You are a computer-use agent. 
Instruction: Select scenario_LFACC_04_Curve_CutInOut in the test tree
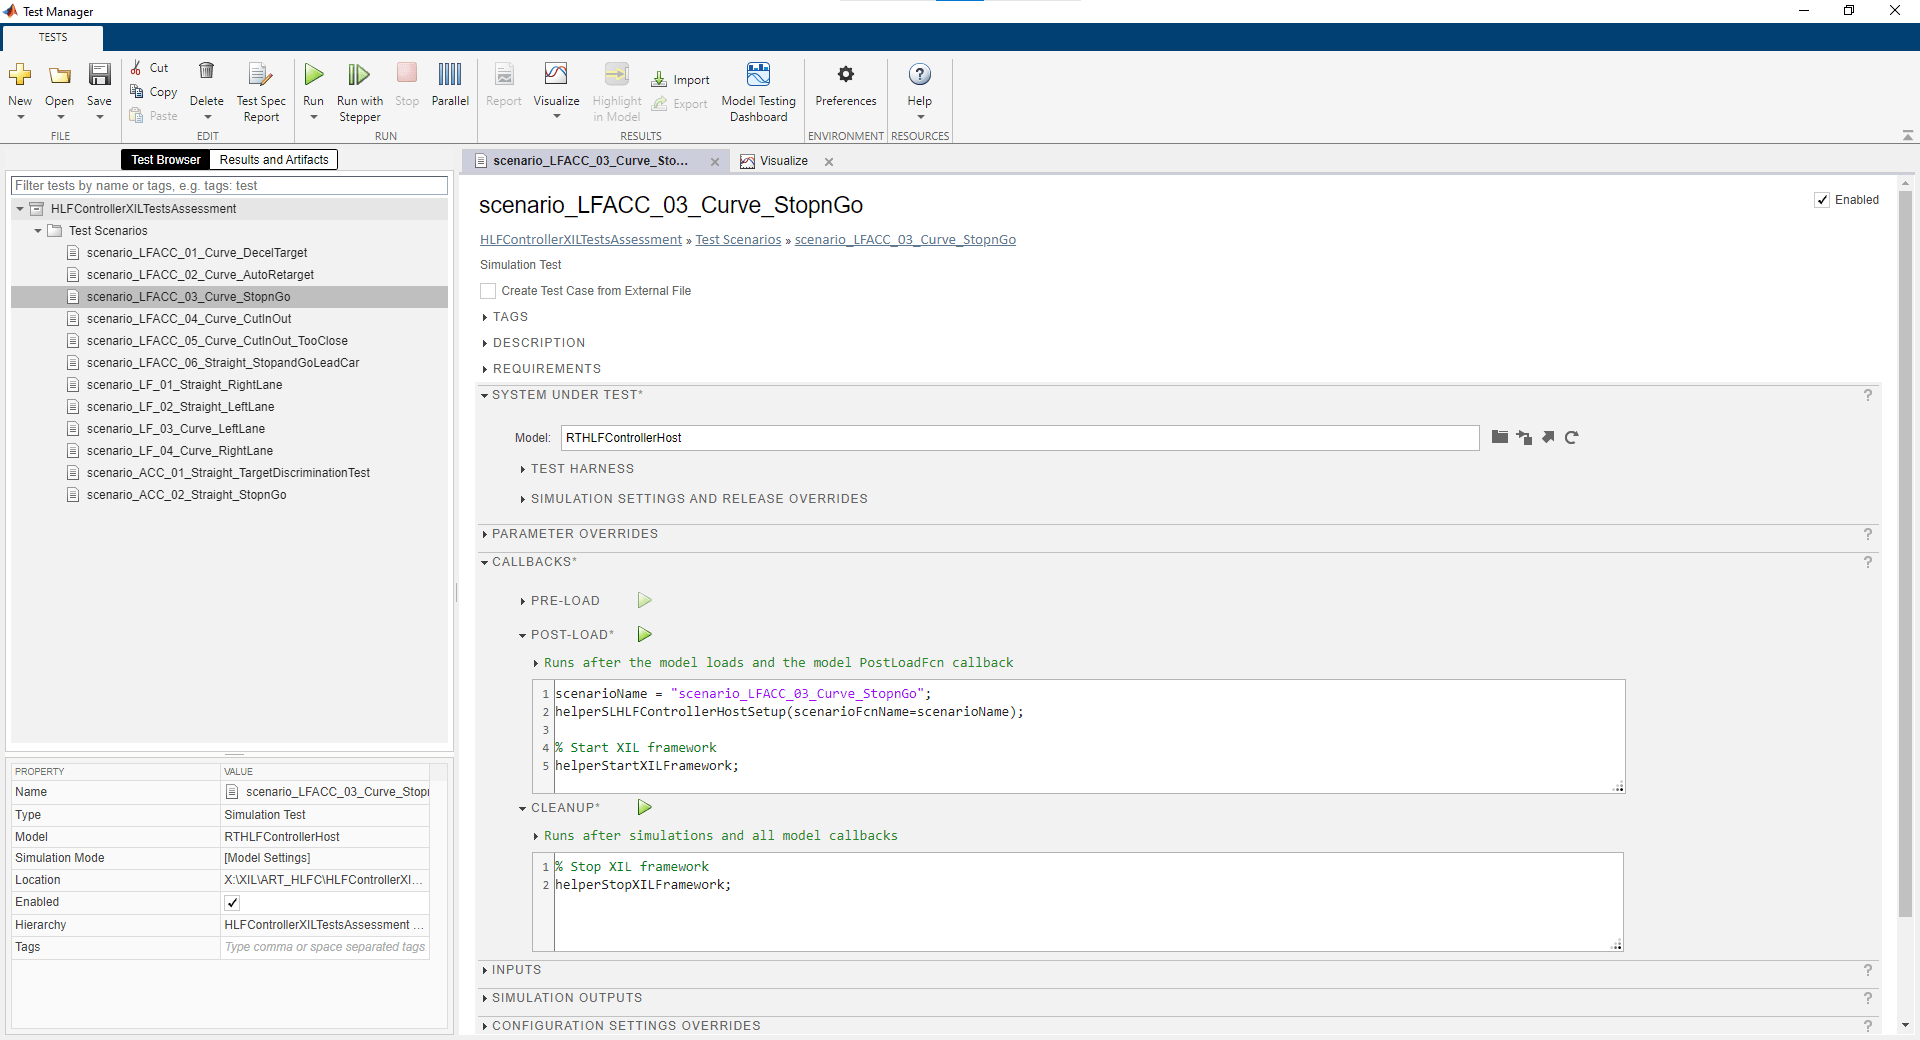pos(189,319)
